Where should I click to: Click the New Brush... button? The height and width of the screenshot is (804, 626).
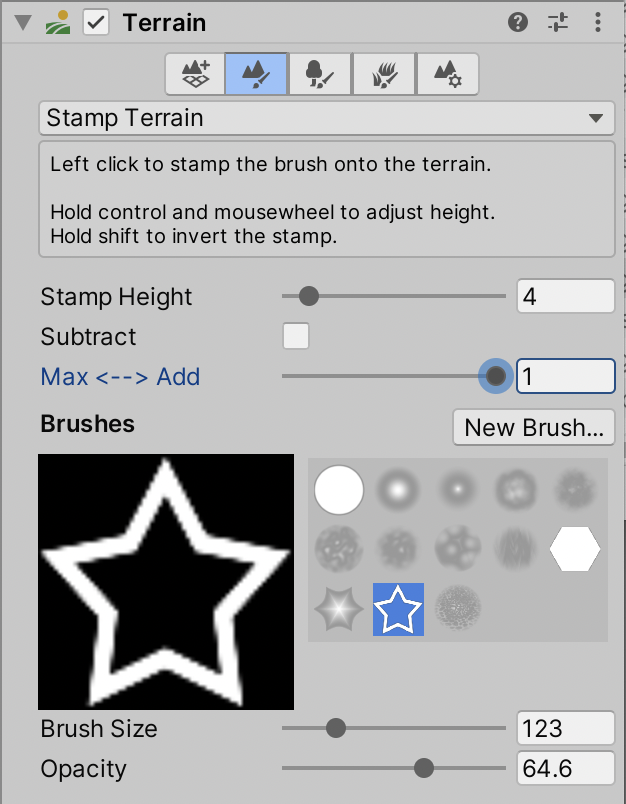point(534,428)
